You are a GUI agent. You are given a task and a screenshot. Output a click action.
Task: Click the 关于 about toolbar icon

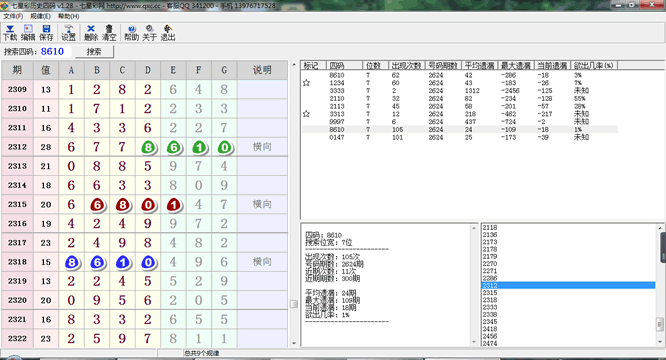(x=150, y=33)
